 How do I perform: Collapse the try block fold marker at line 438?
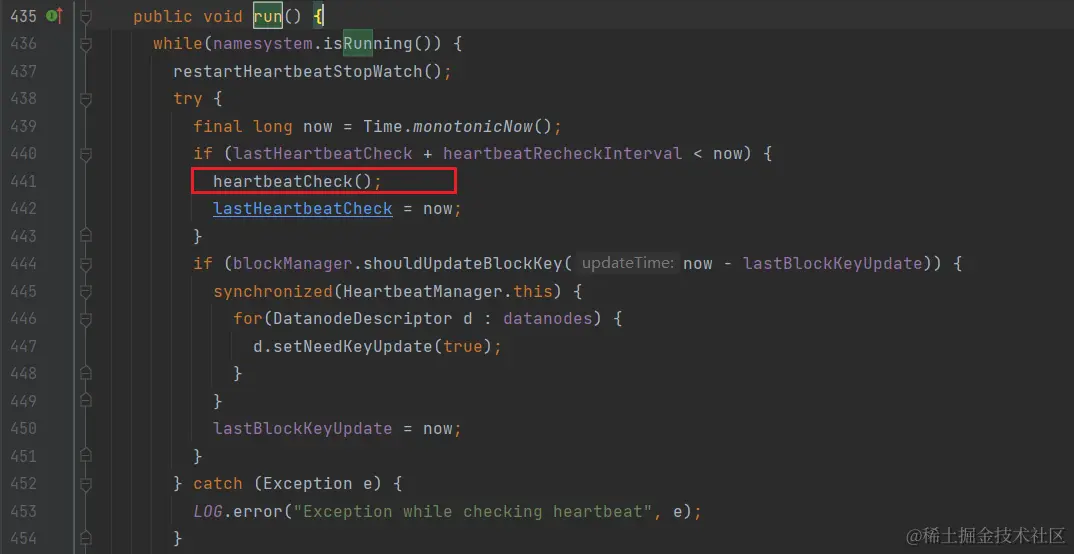tap(86, 99)
